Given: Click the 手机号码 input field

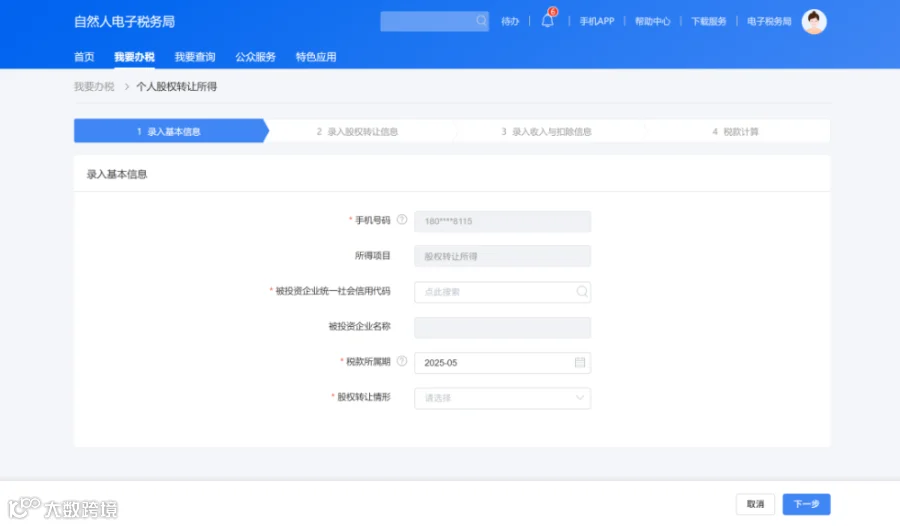Looking at the screenshot, I should (502, 221).
